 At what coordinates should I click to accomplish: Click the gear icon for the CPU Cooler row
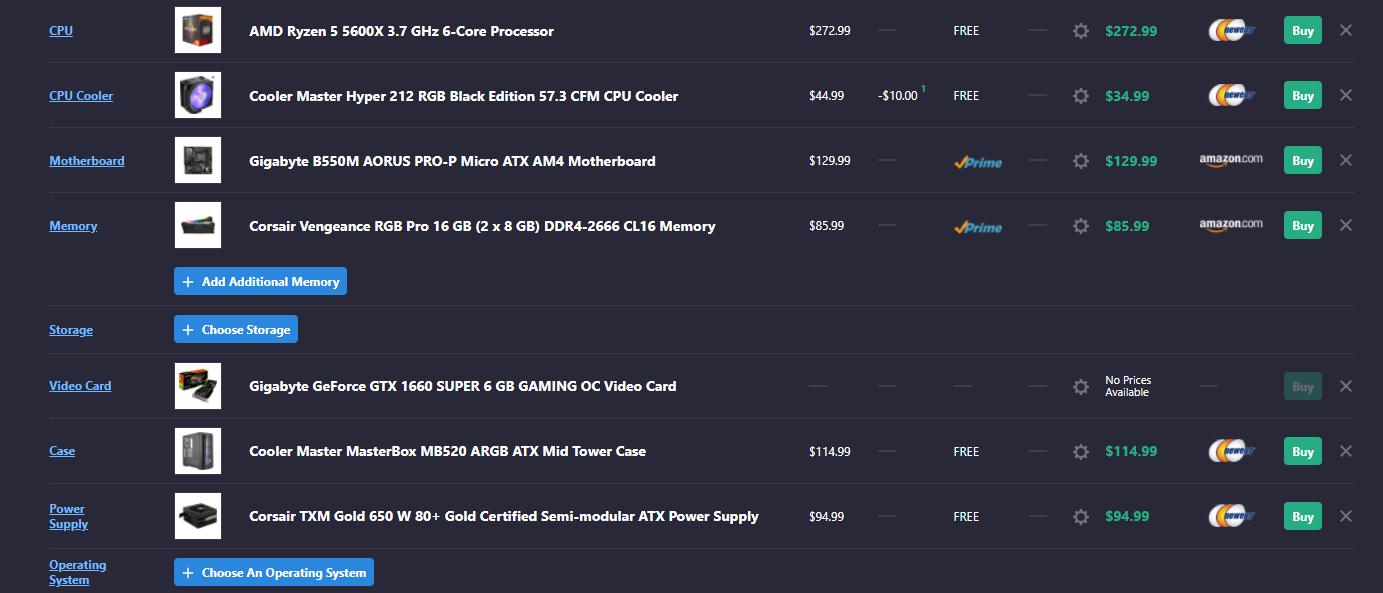[x=1080, y=96]
